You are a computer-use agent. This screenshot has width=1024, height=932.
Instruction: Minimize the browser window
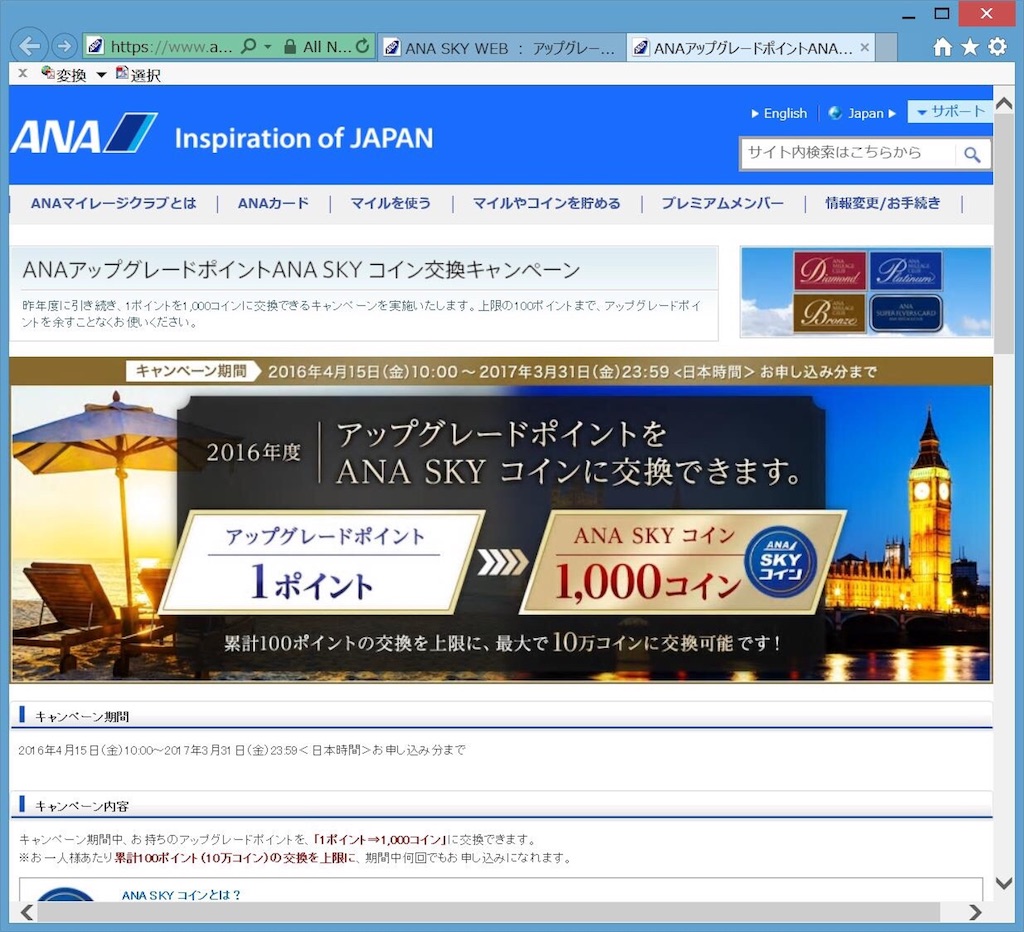coord(908,16)
